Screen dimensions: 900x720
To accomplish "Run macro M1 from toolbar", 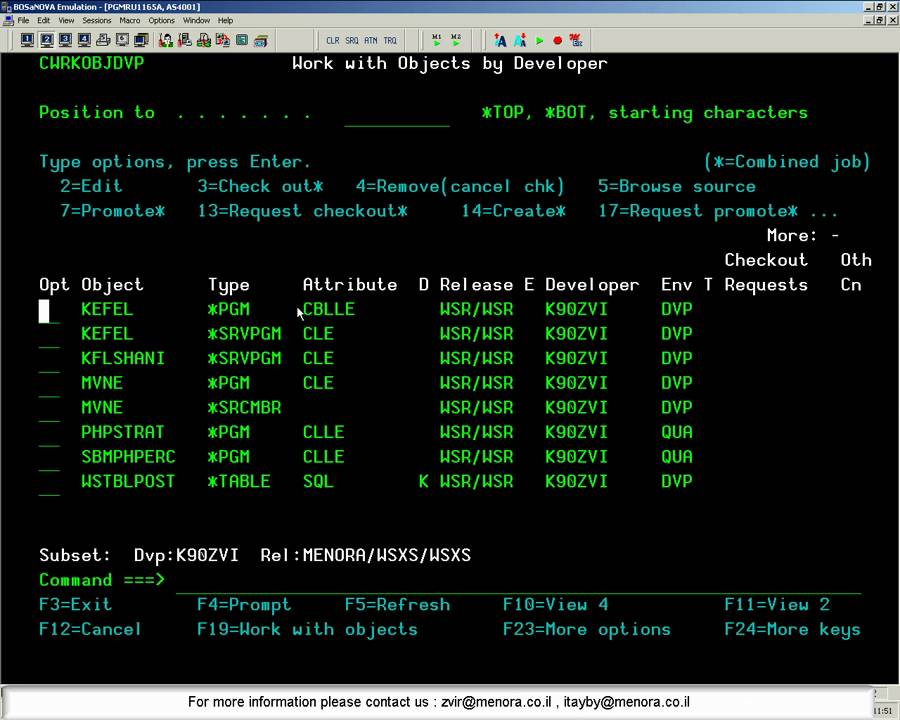I will pyautogui.click(x=437, y=40).
